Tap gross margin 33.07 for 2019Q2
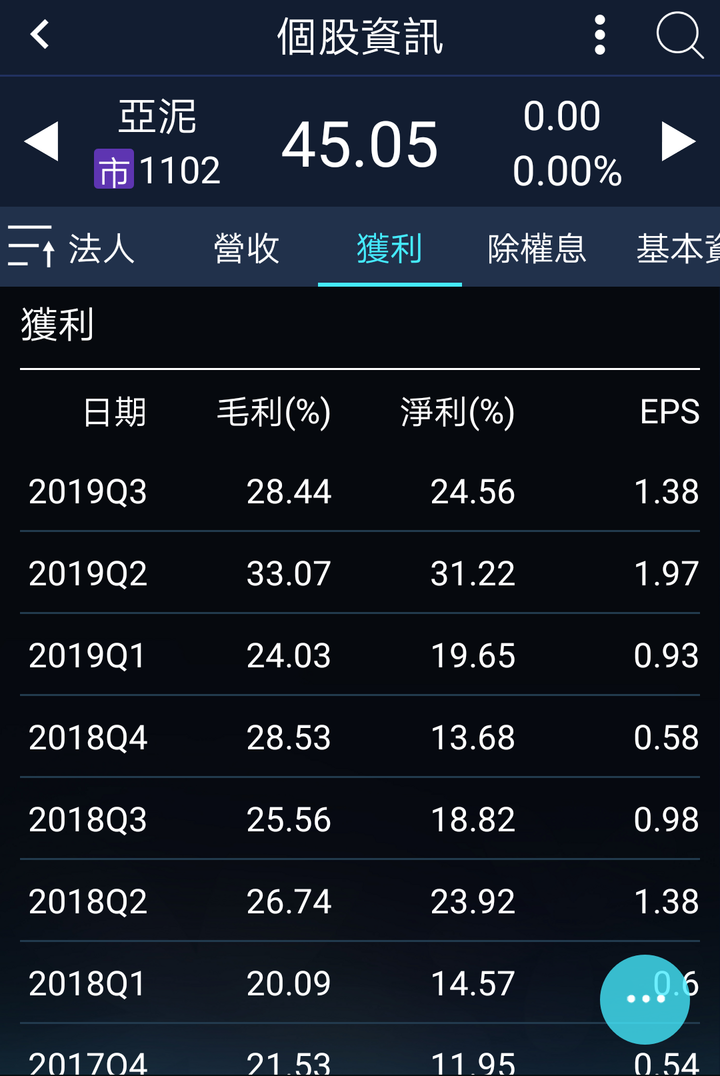This screenshot has height=1076, width=720. point(289,574)
